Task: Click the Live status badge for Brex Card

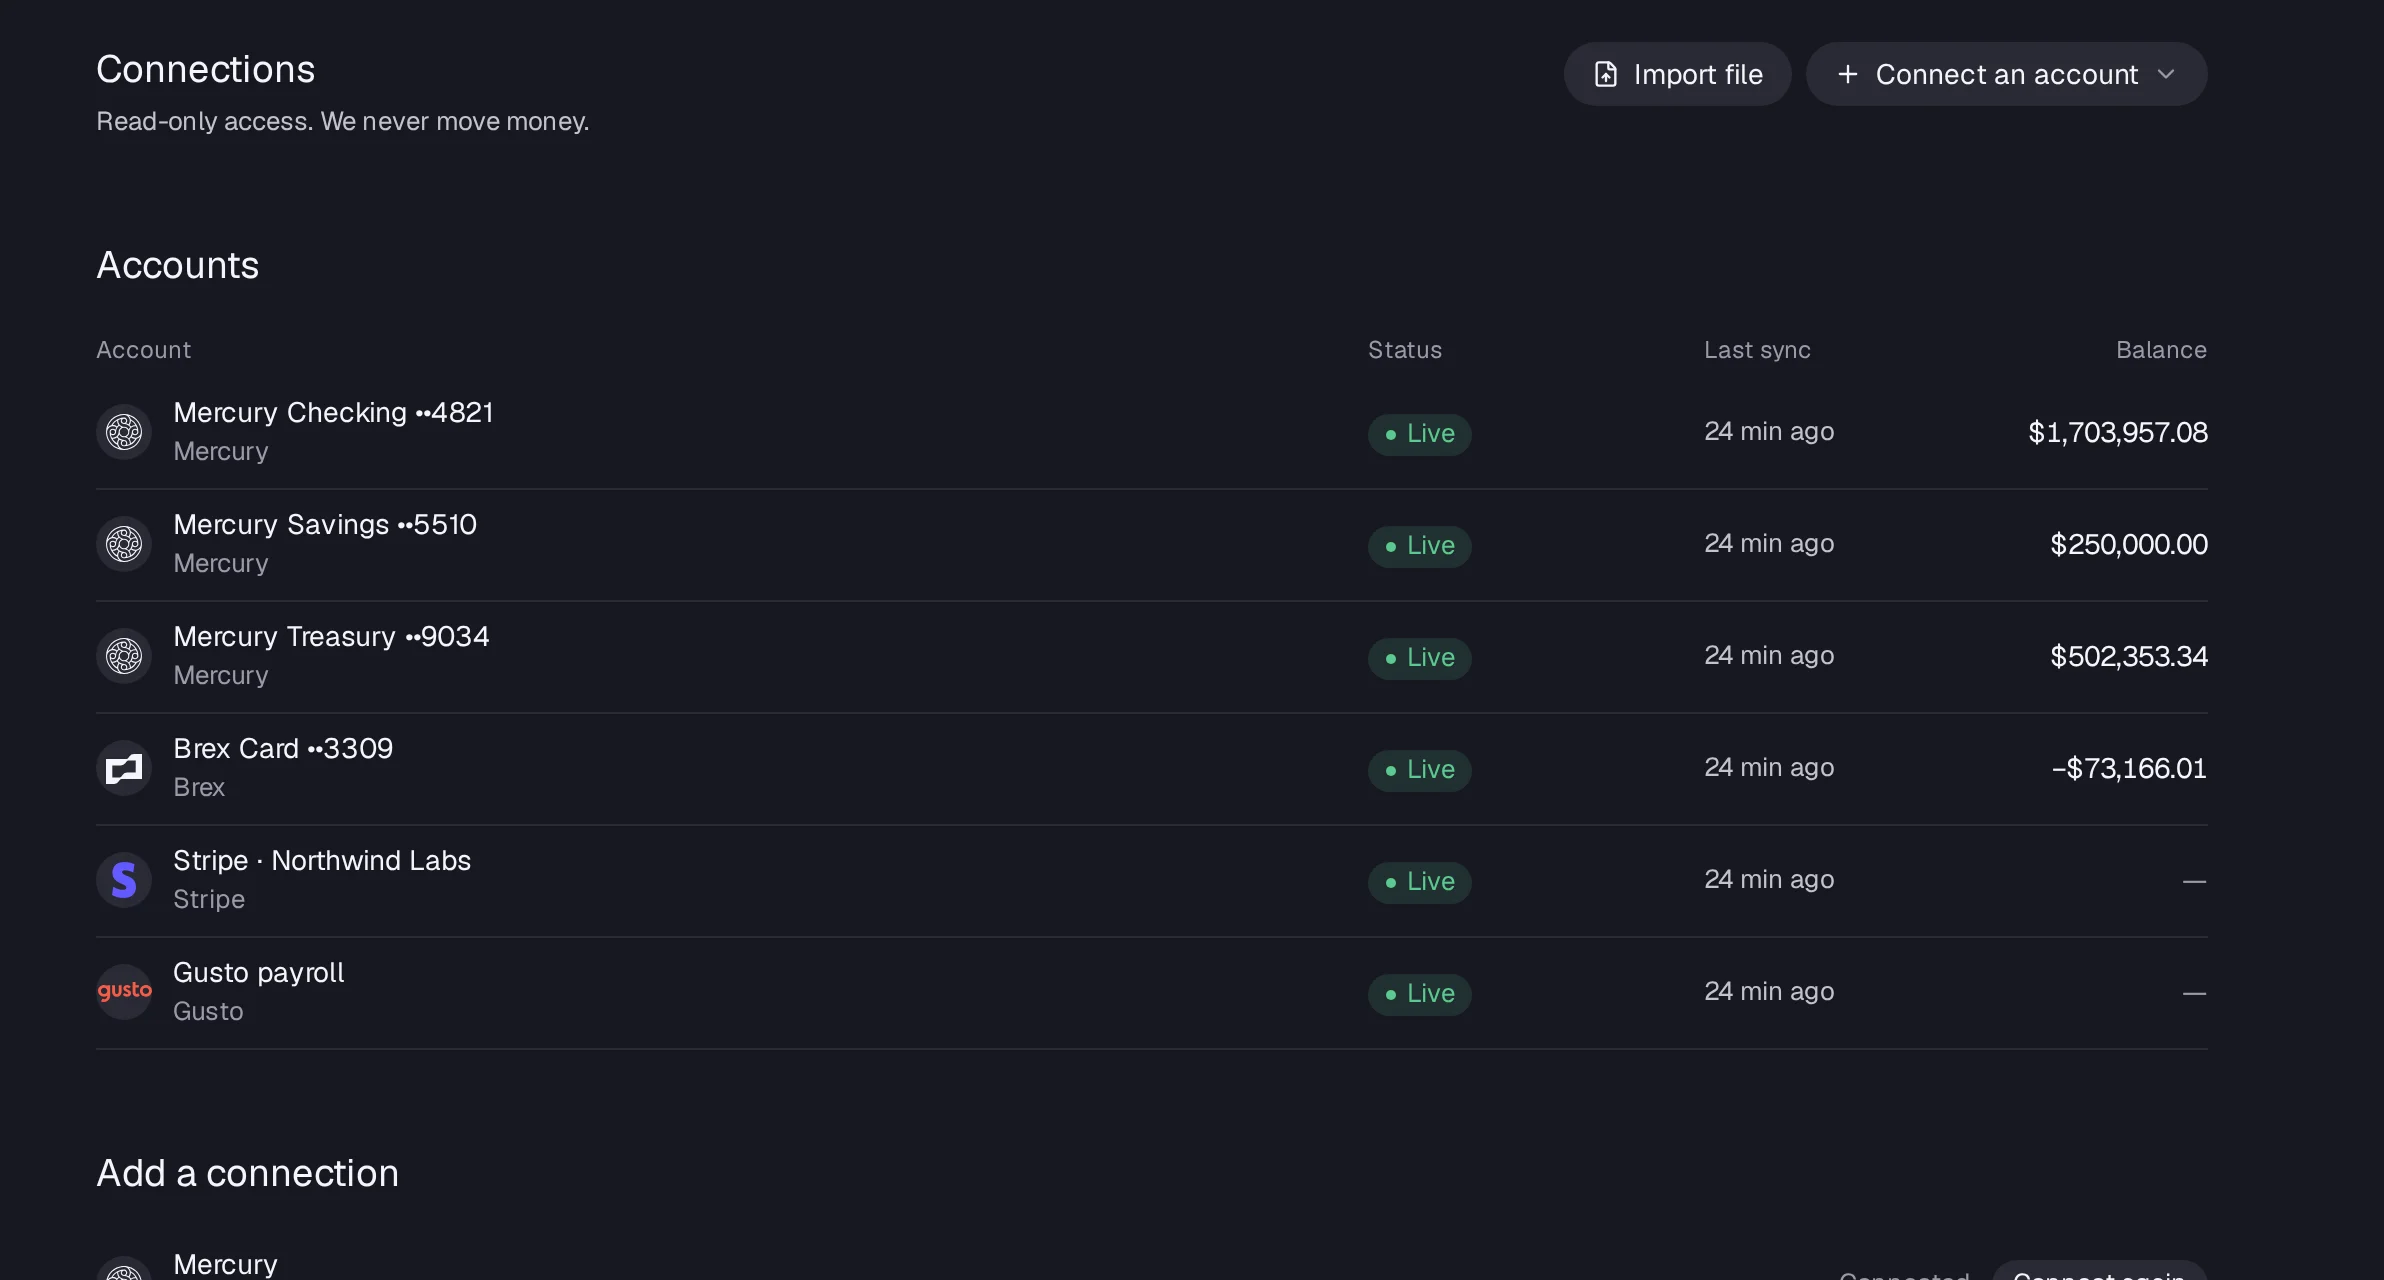Action: coord(1419,770)
